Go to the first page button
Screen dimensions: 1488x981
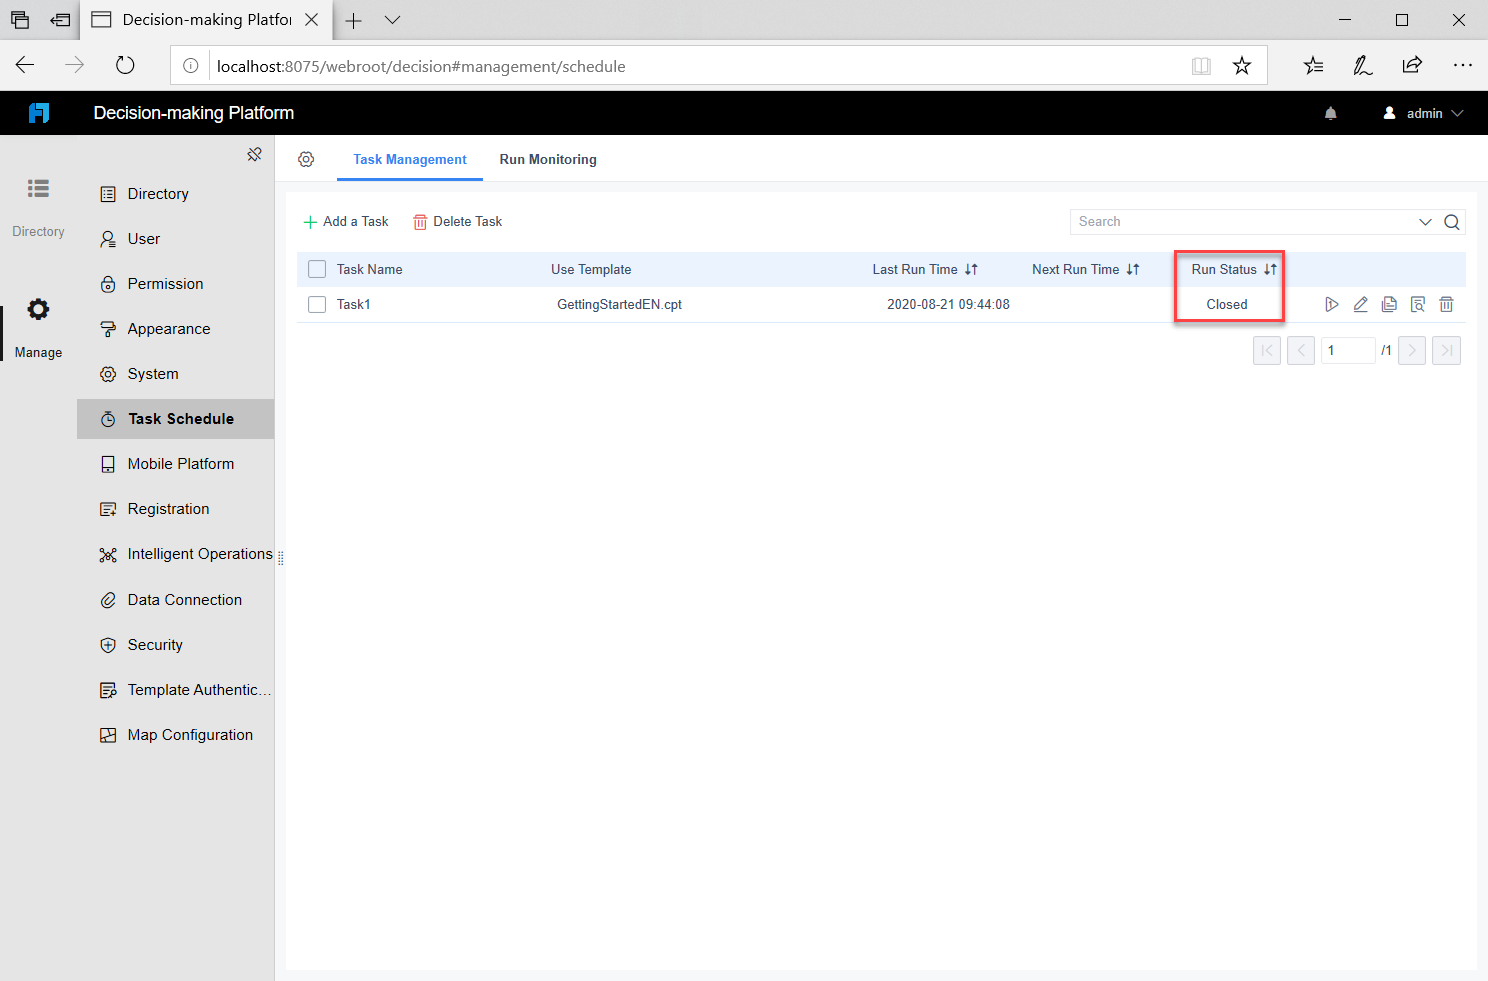click(x=1267, y=350)
